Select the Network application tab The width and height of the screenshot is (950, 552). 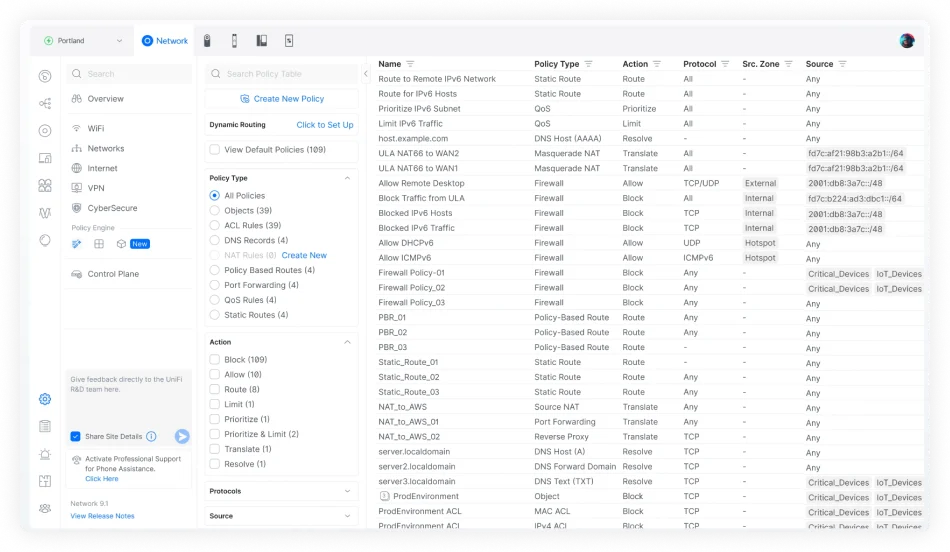pyautogui.click(x=165, y=41)
